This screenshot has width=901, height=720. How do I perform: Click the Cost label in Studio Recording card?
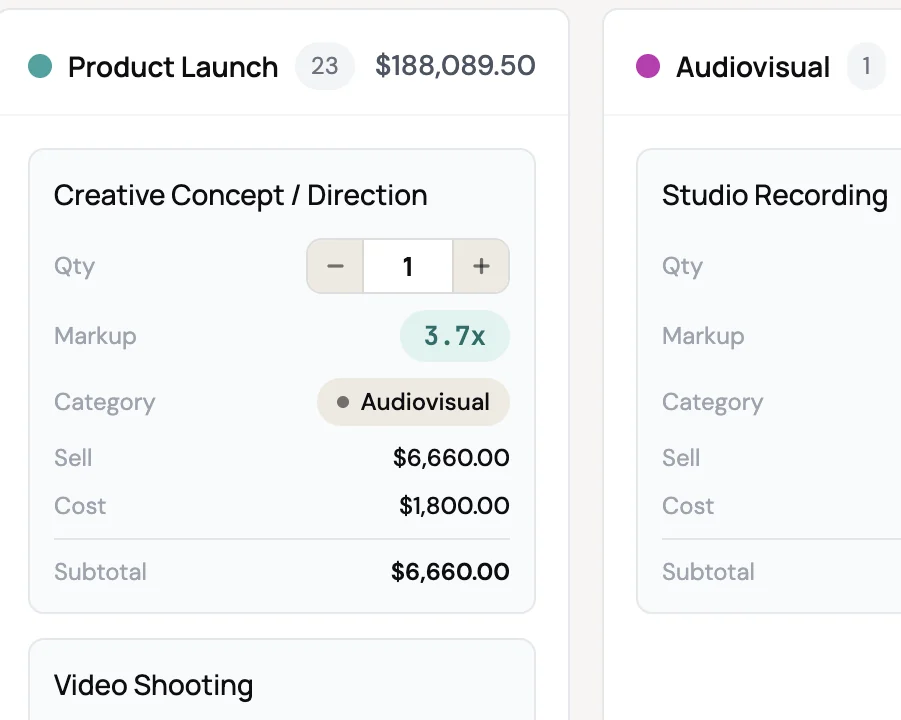(688, 506)
